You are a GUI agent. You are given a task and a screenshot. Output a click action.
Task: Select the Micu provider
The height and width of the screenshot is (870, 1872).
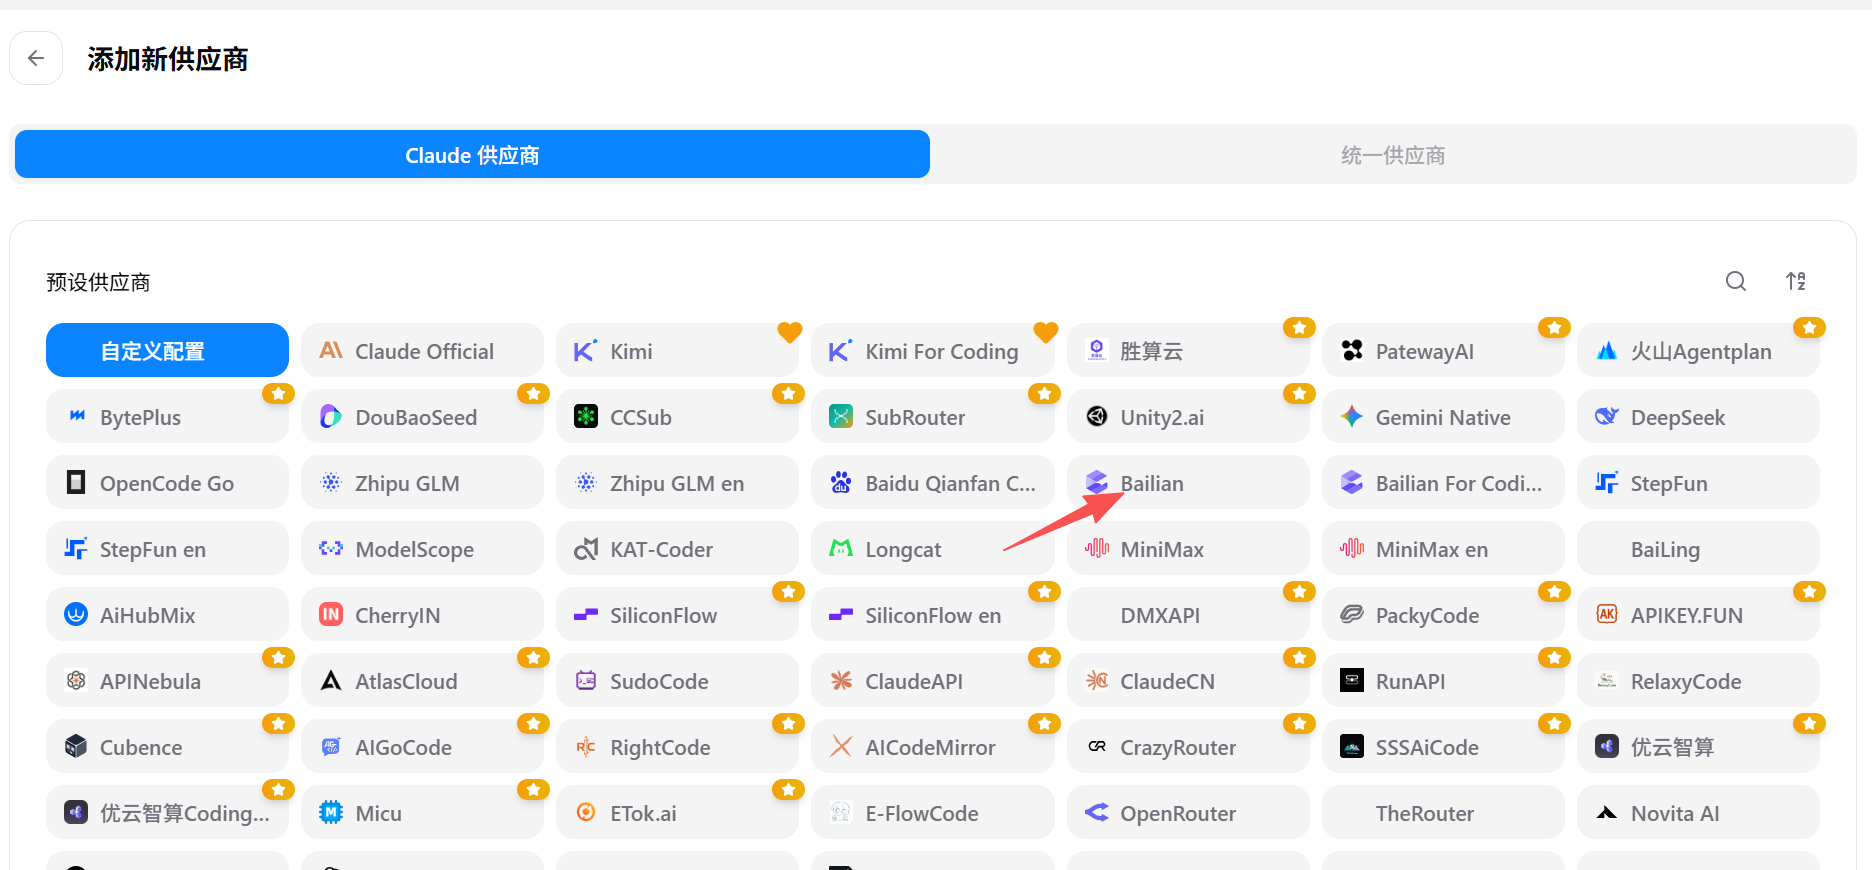pos(422,812)
